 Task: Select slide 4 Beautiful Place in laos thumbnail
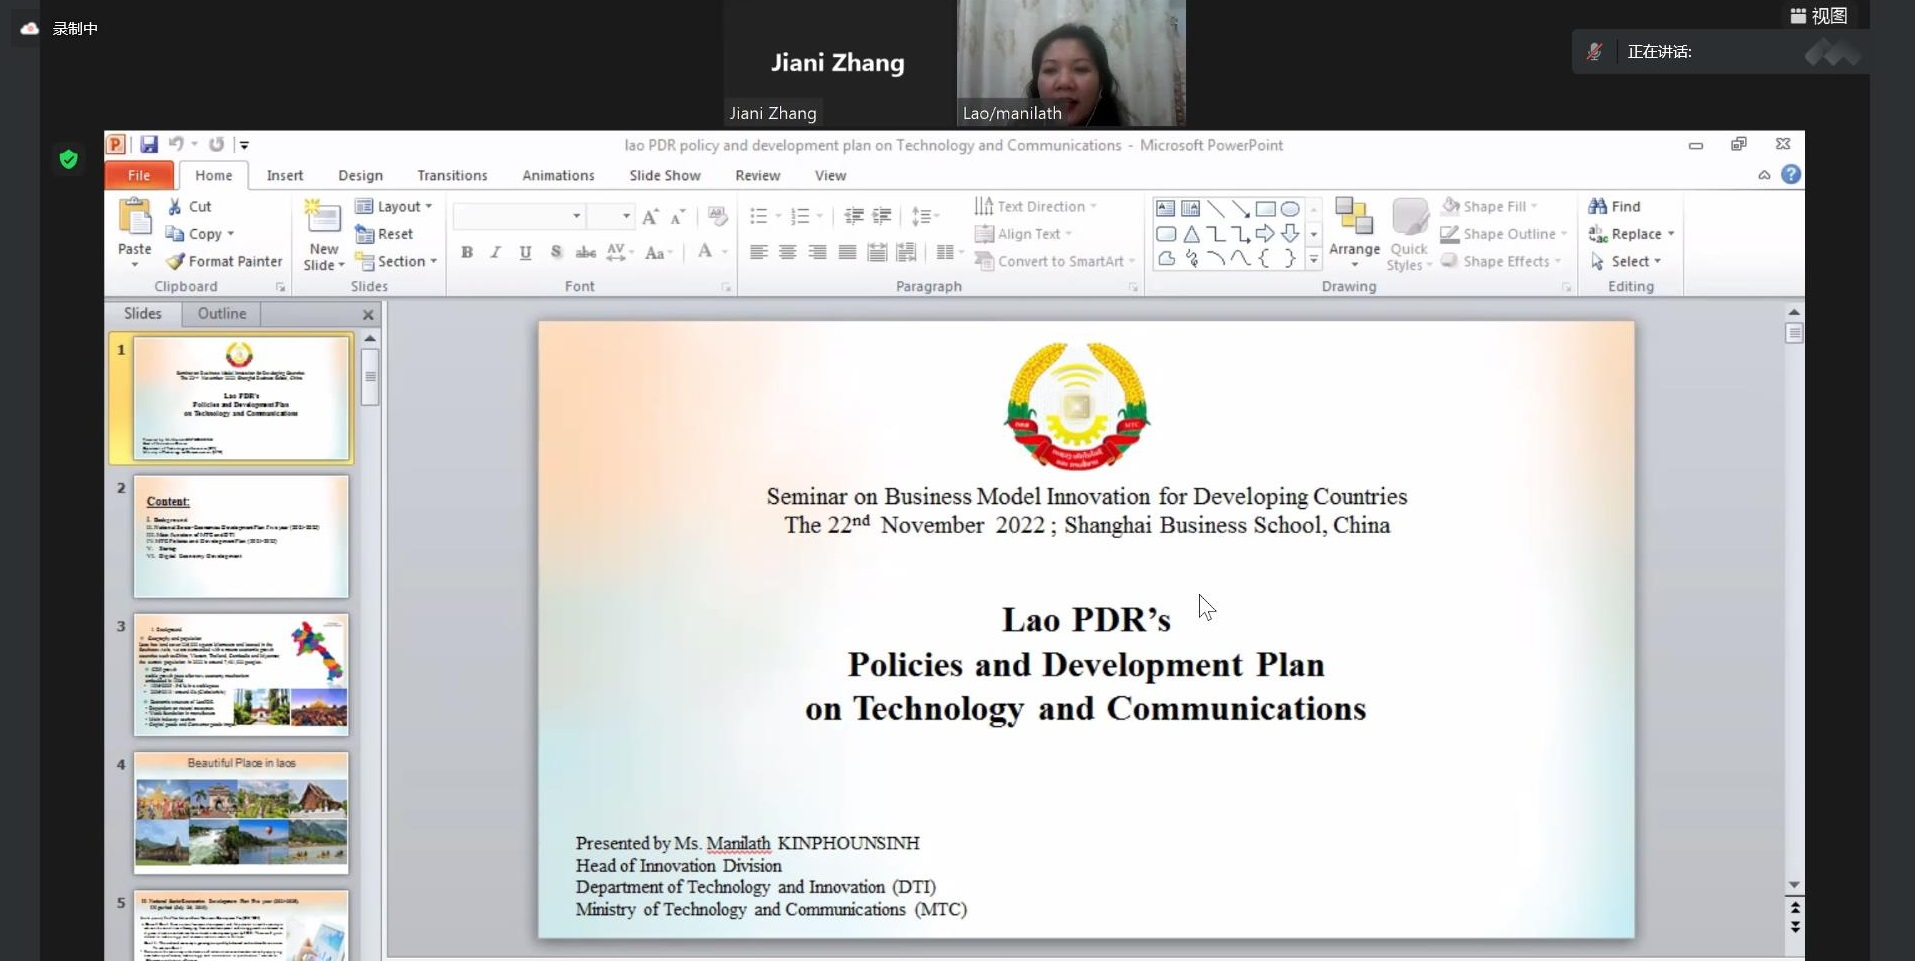coord(241,813)
